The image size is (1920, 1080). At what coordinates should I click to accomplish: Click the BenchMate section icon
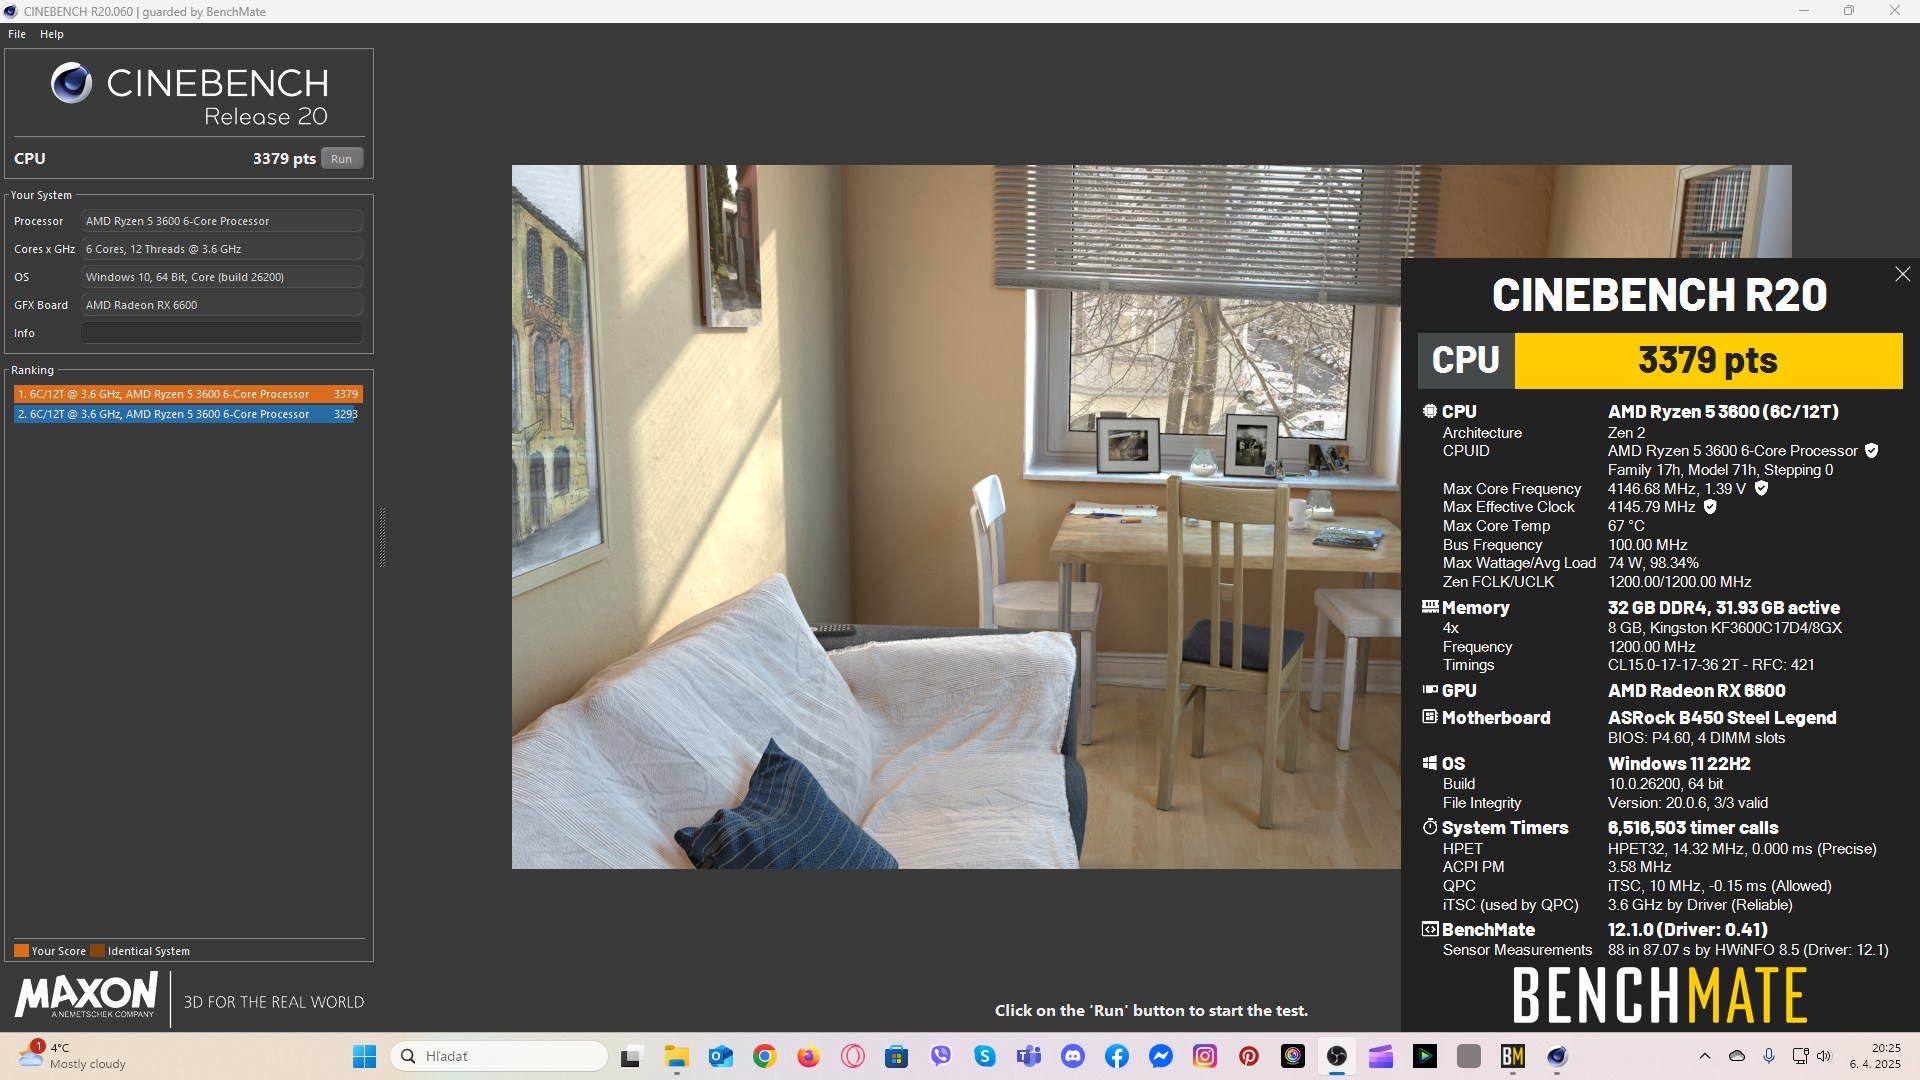[1430, 929]
